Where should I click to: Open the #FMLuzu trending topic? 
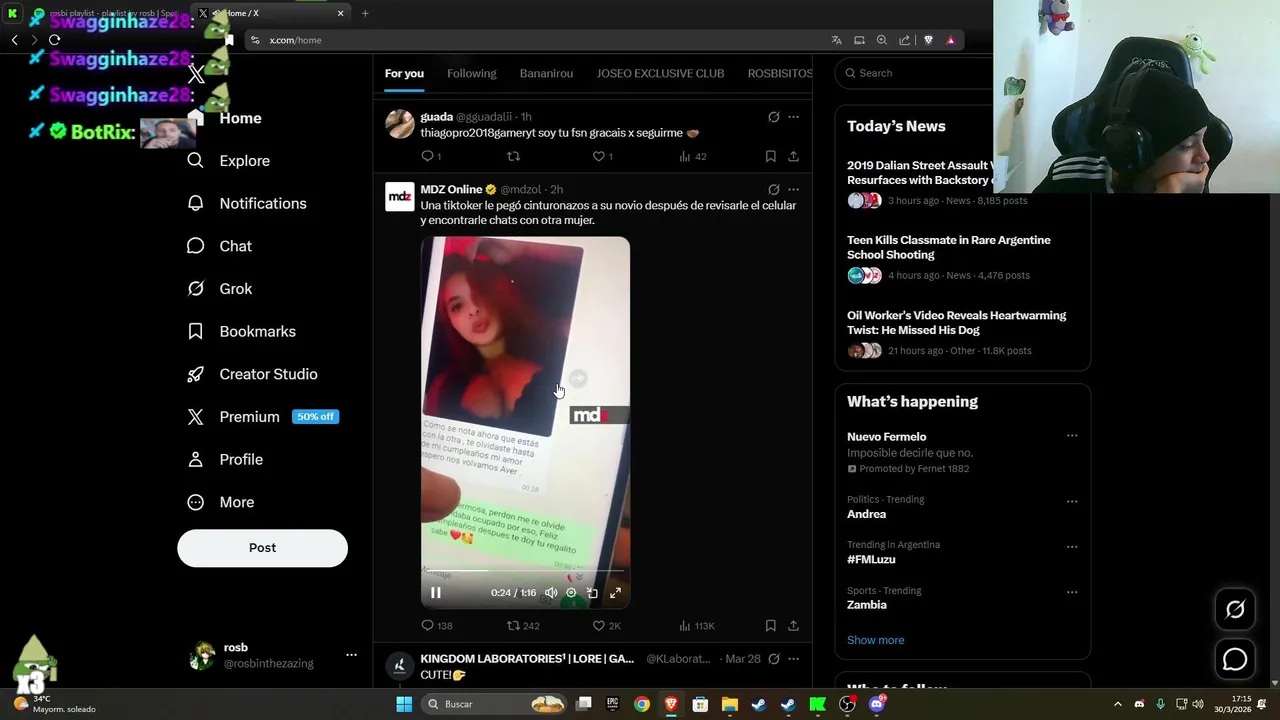click(x=871, y=560)
